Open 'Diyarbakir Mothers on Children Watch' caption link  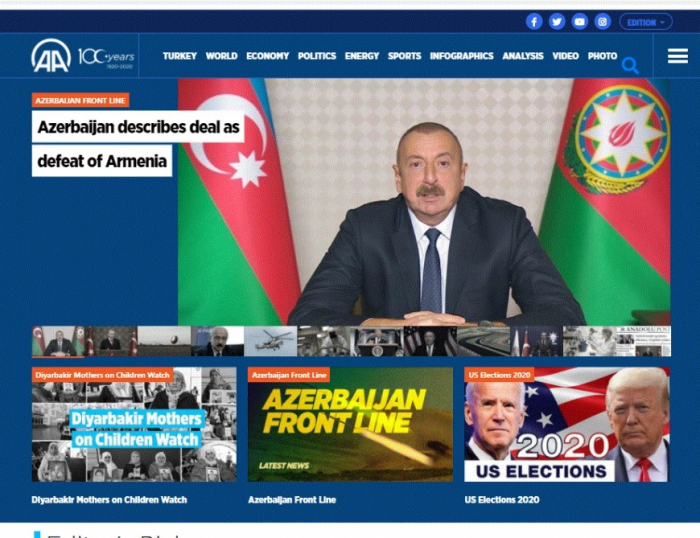(x=109, y=500)
